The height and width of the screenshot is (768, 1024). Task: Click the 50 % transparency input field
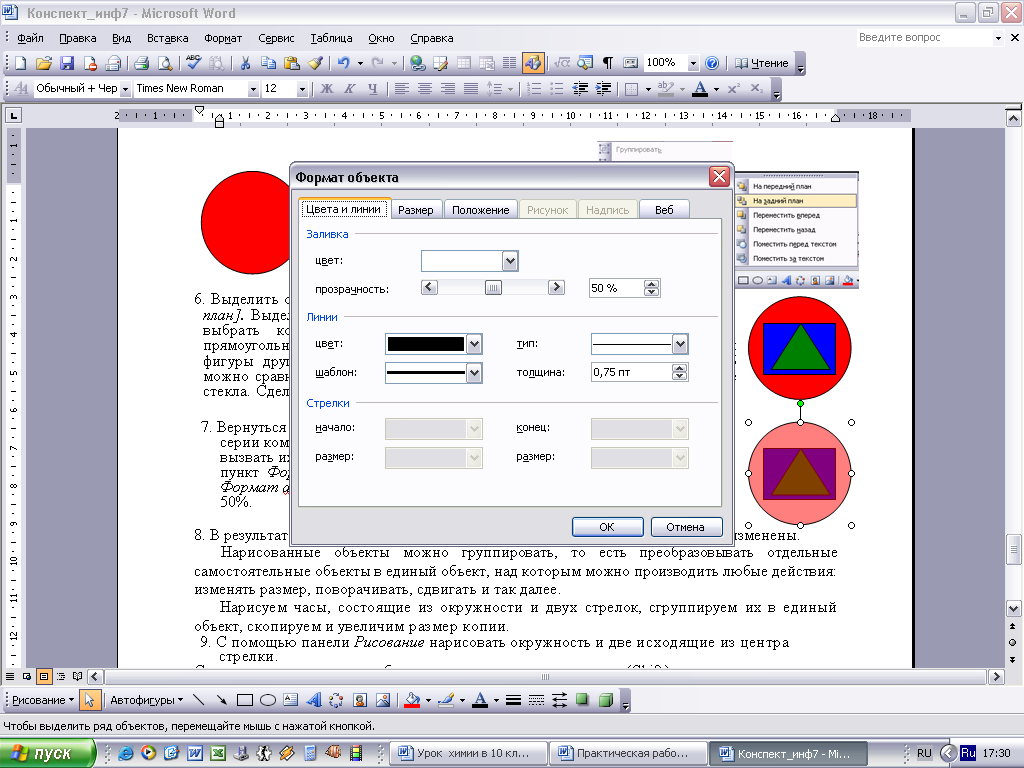pyautogui.click(x=616, y=288)
